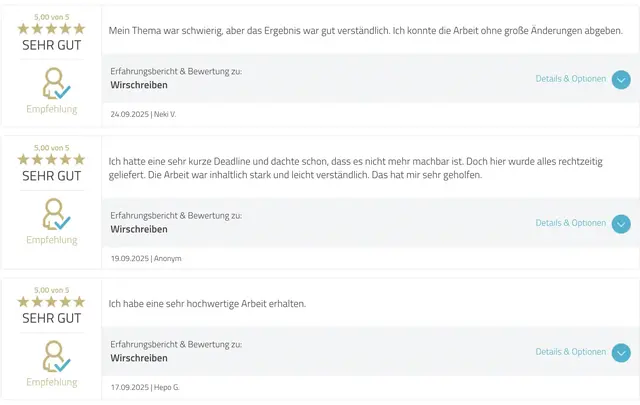Click "Wirschreiben" in the Anonym review
This screenshot has height=405, width=640.
139,229
